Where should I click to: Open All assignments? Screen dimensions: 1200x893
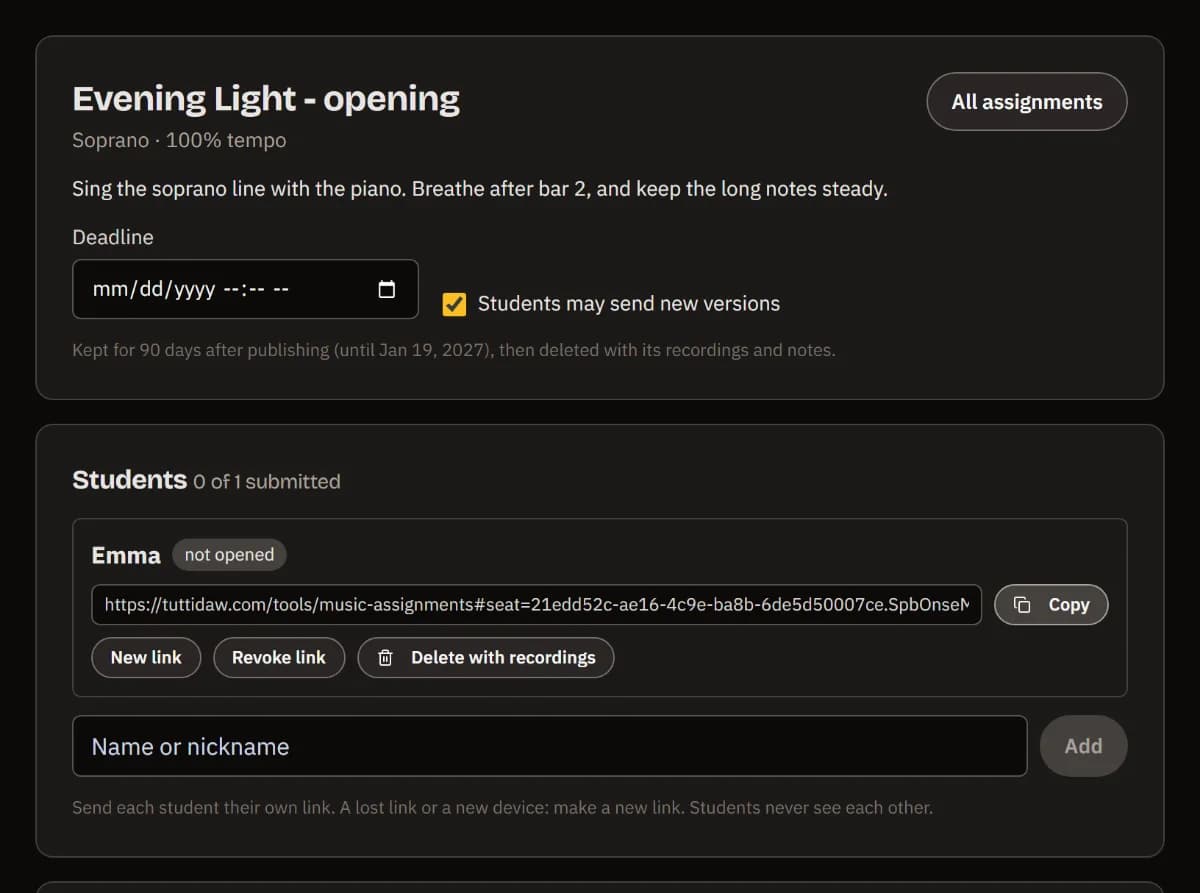click(1027, 102)
